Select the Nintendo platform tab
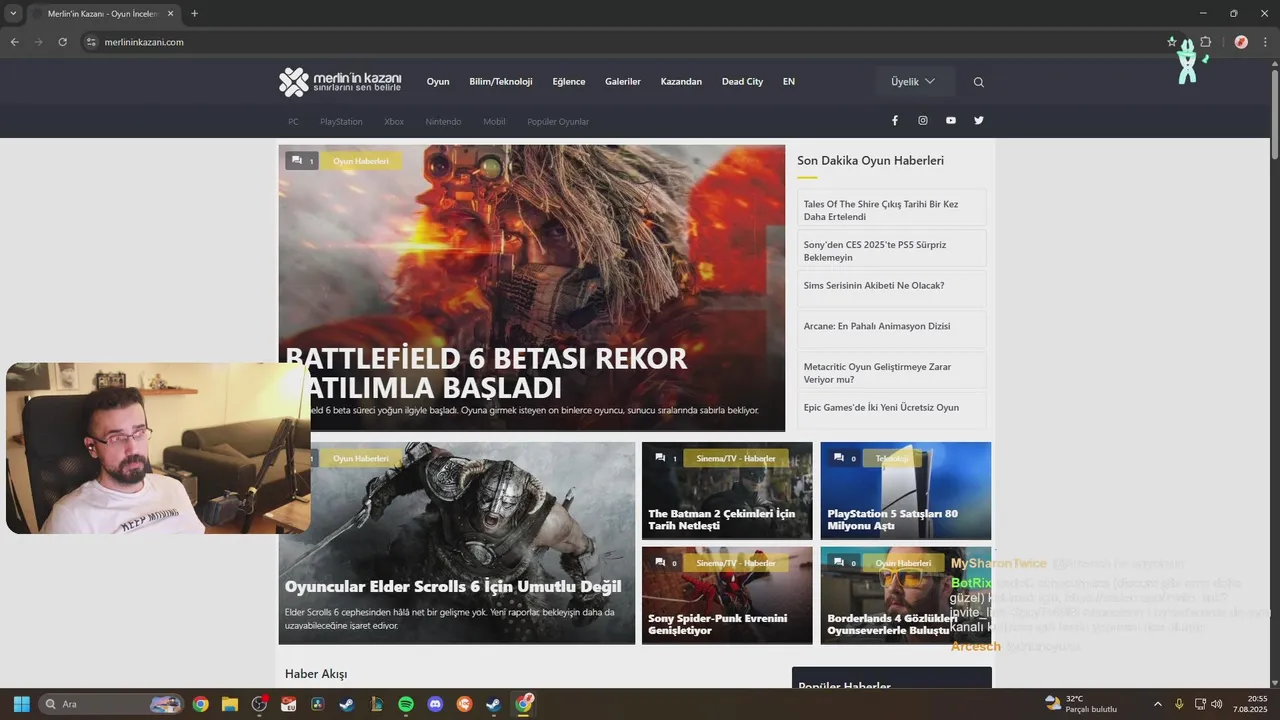1280x720 pixels. coord(443,122)
